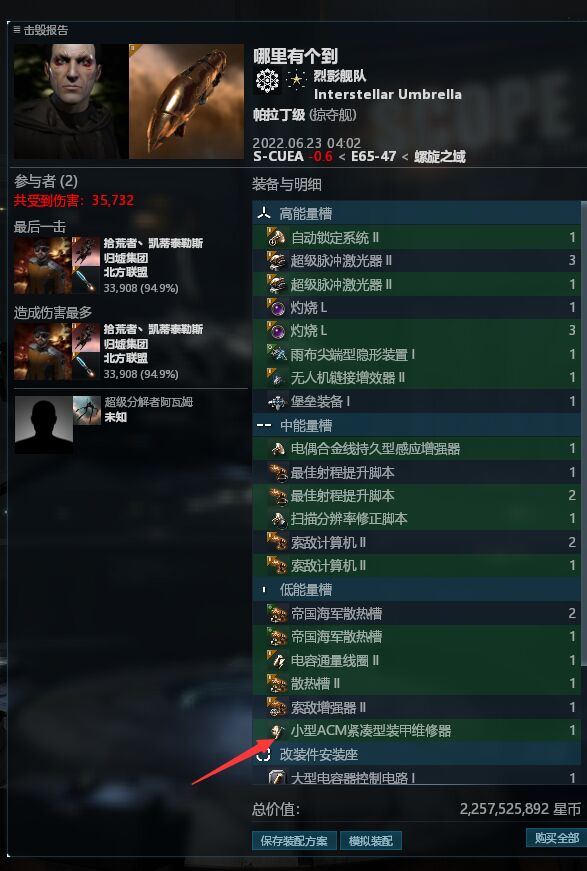
Task: Click the 雨布尖端型隐形装置 I icon
Action: [276, 354]
